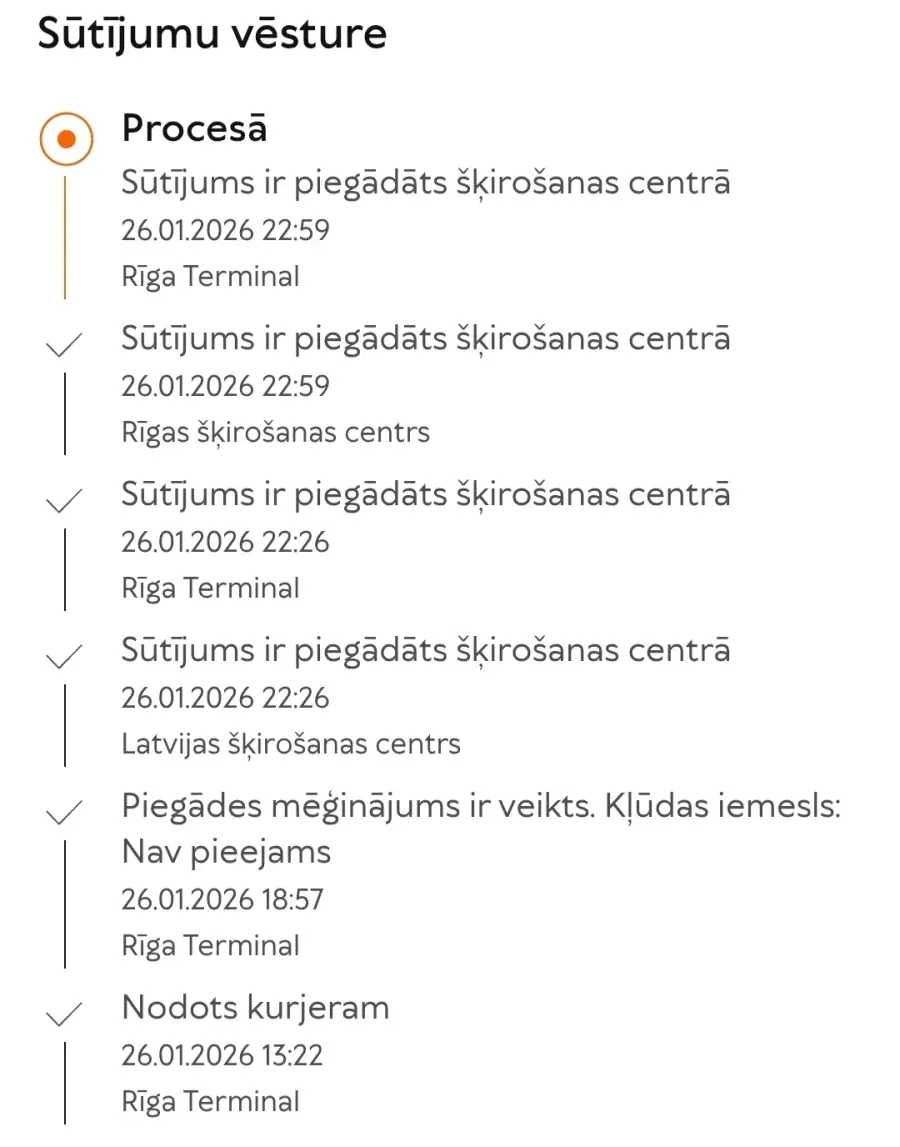The height and width of the screenshot is (1147, 900).
Task: Select the 26.01.2026 18:57 timestamp
Action: point(222,899)
